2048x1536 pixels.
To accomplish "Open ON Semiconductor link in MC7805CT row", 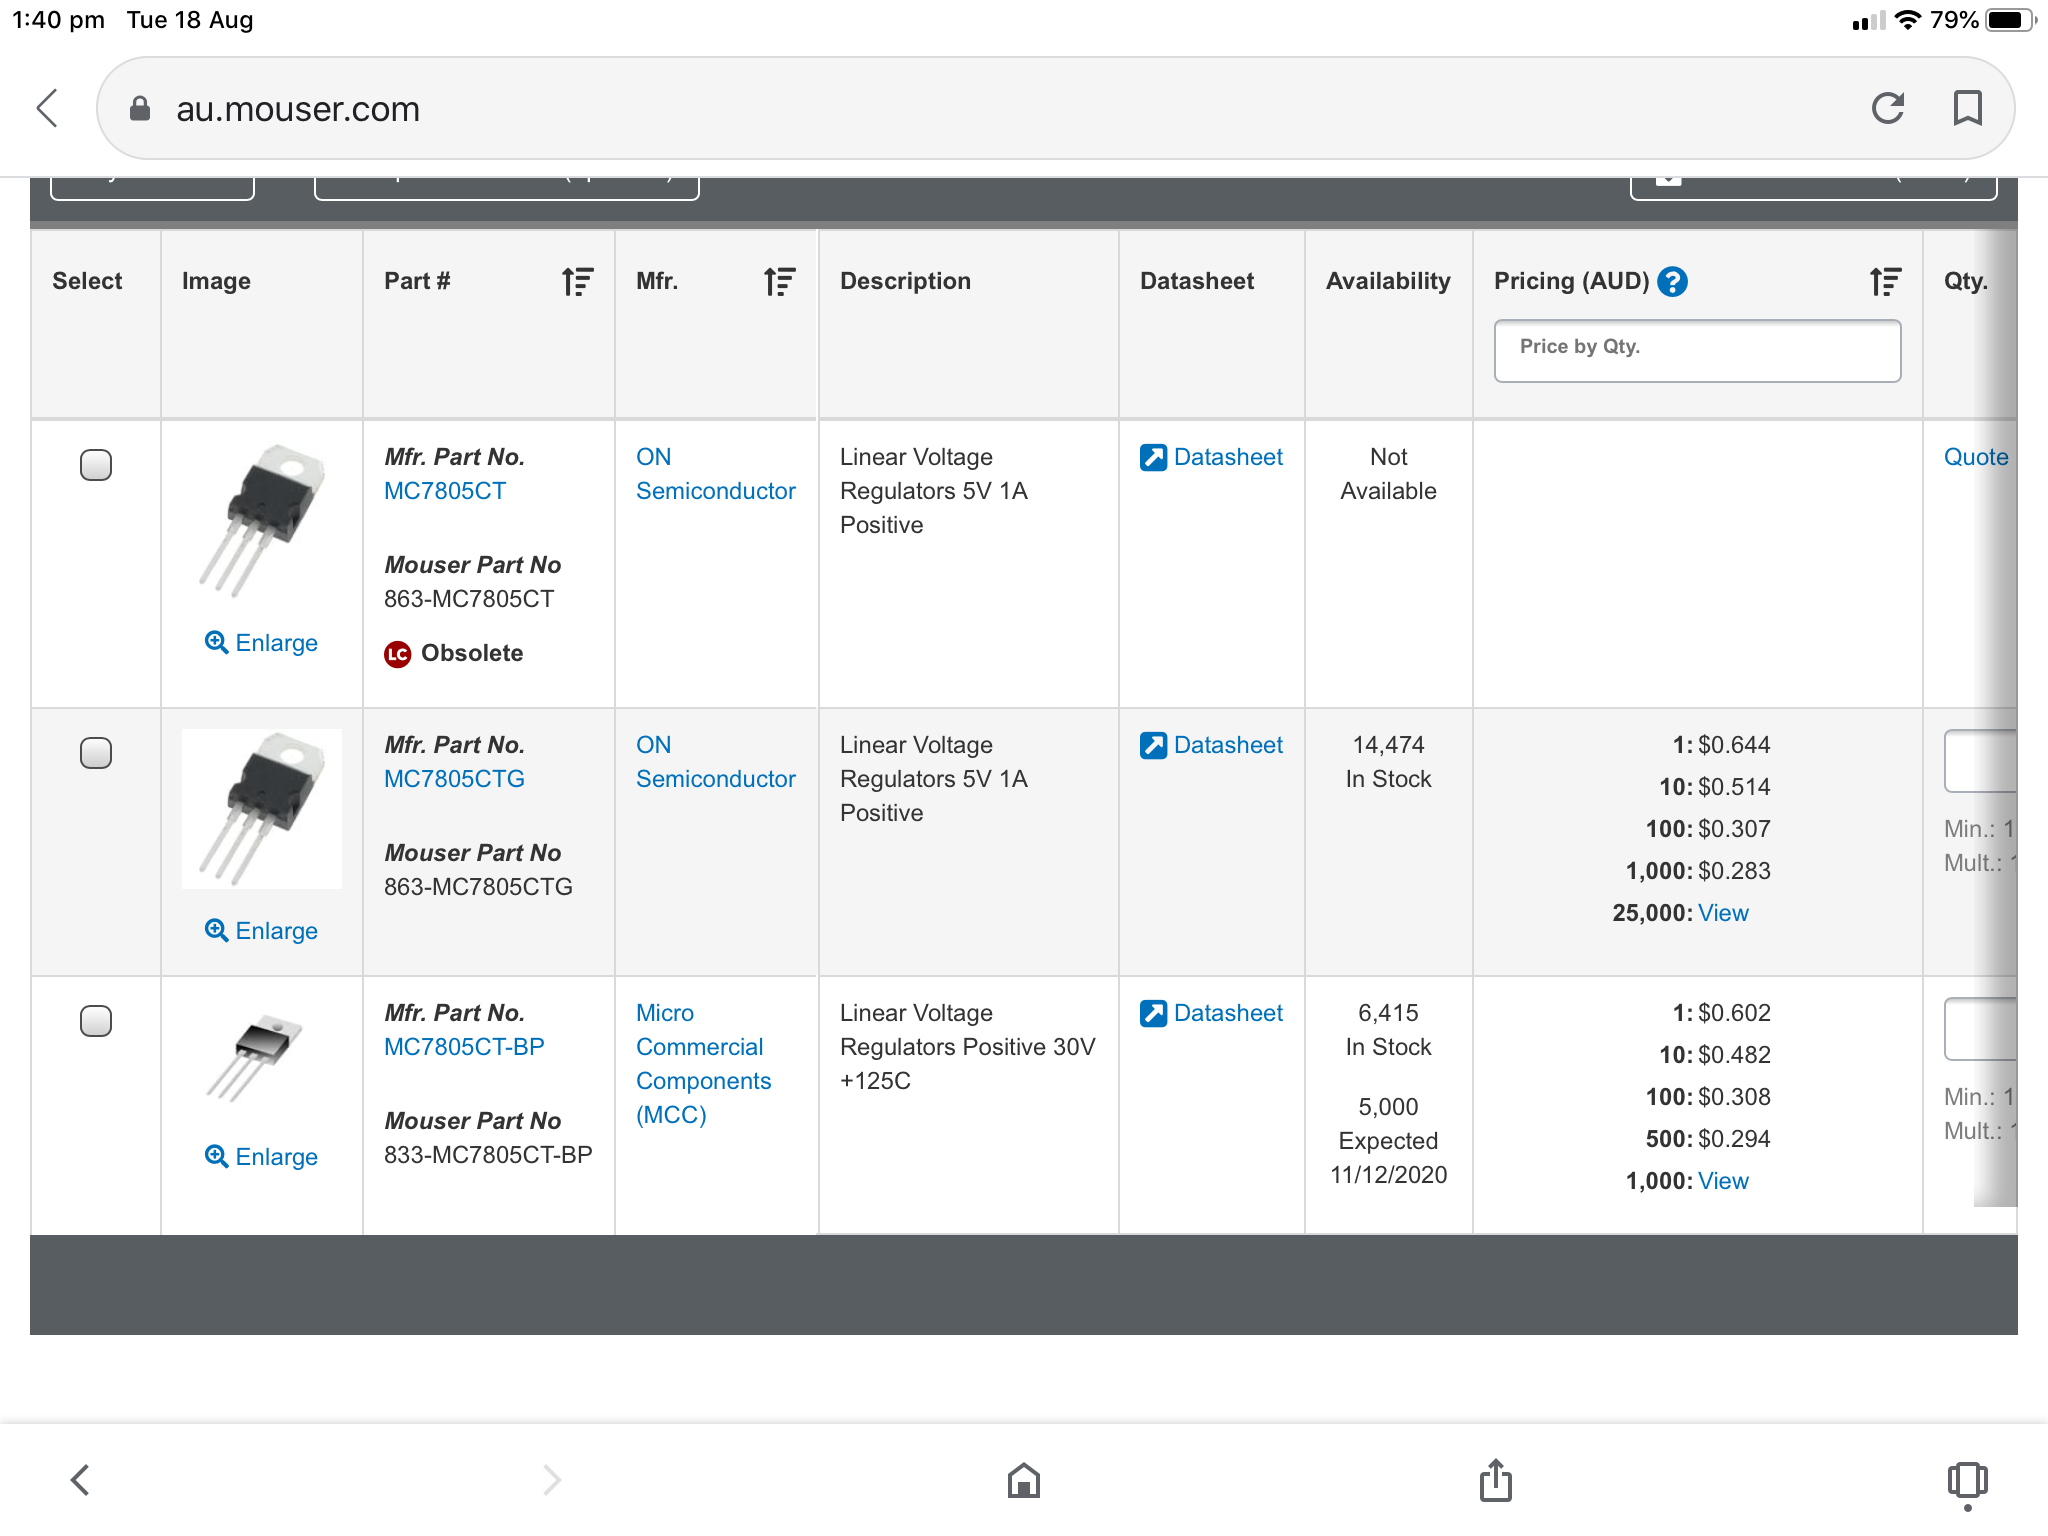I will point(716,474).
